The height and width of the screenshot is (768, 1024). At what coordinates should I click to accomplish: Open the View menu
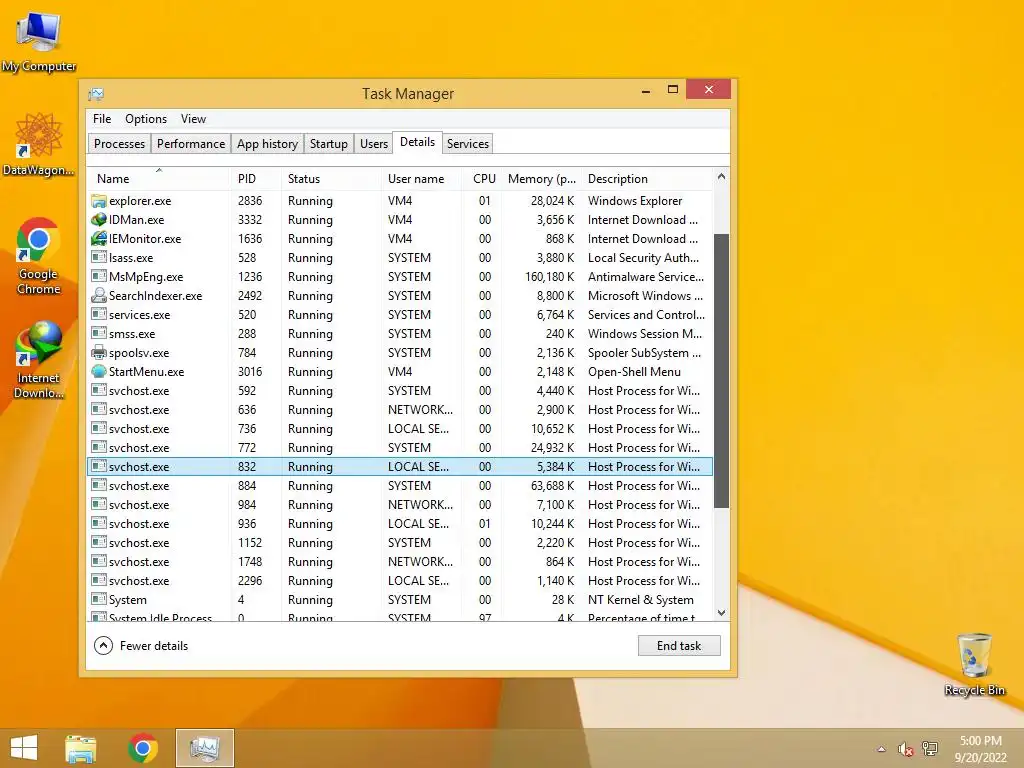pos(193,119)
